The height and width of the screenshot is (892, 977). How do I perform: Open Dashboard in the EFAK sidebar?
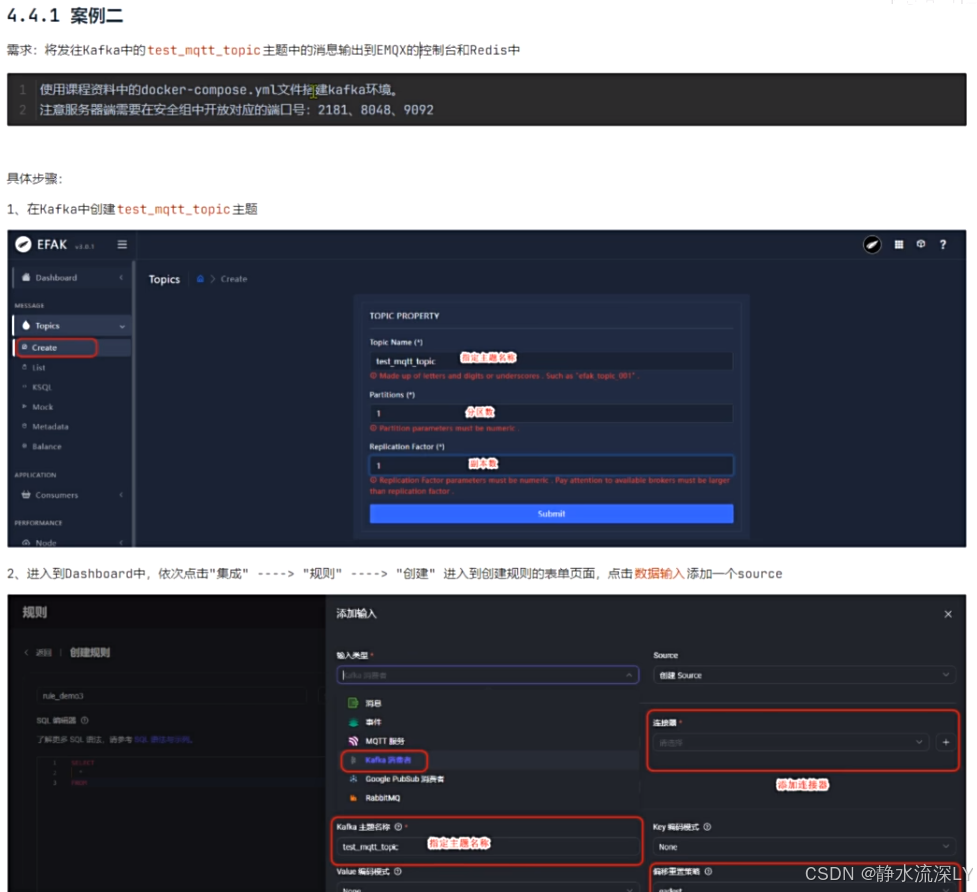pos(70,278)
